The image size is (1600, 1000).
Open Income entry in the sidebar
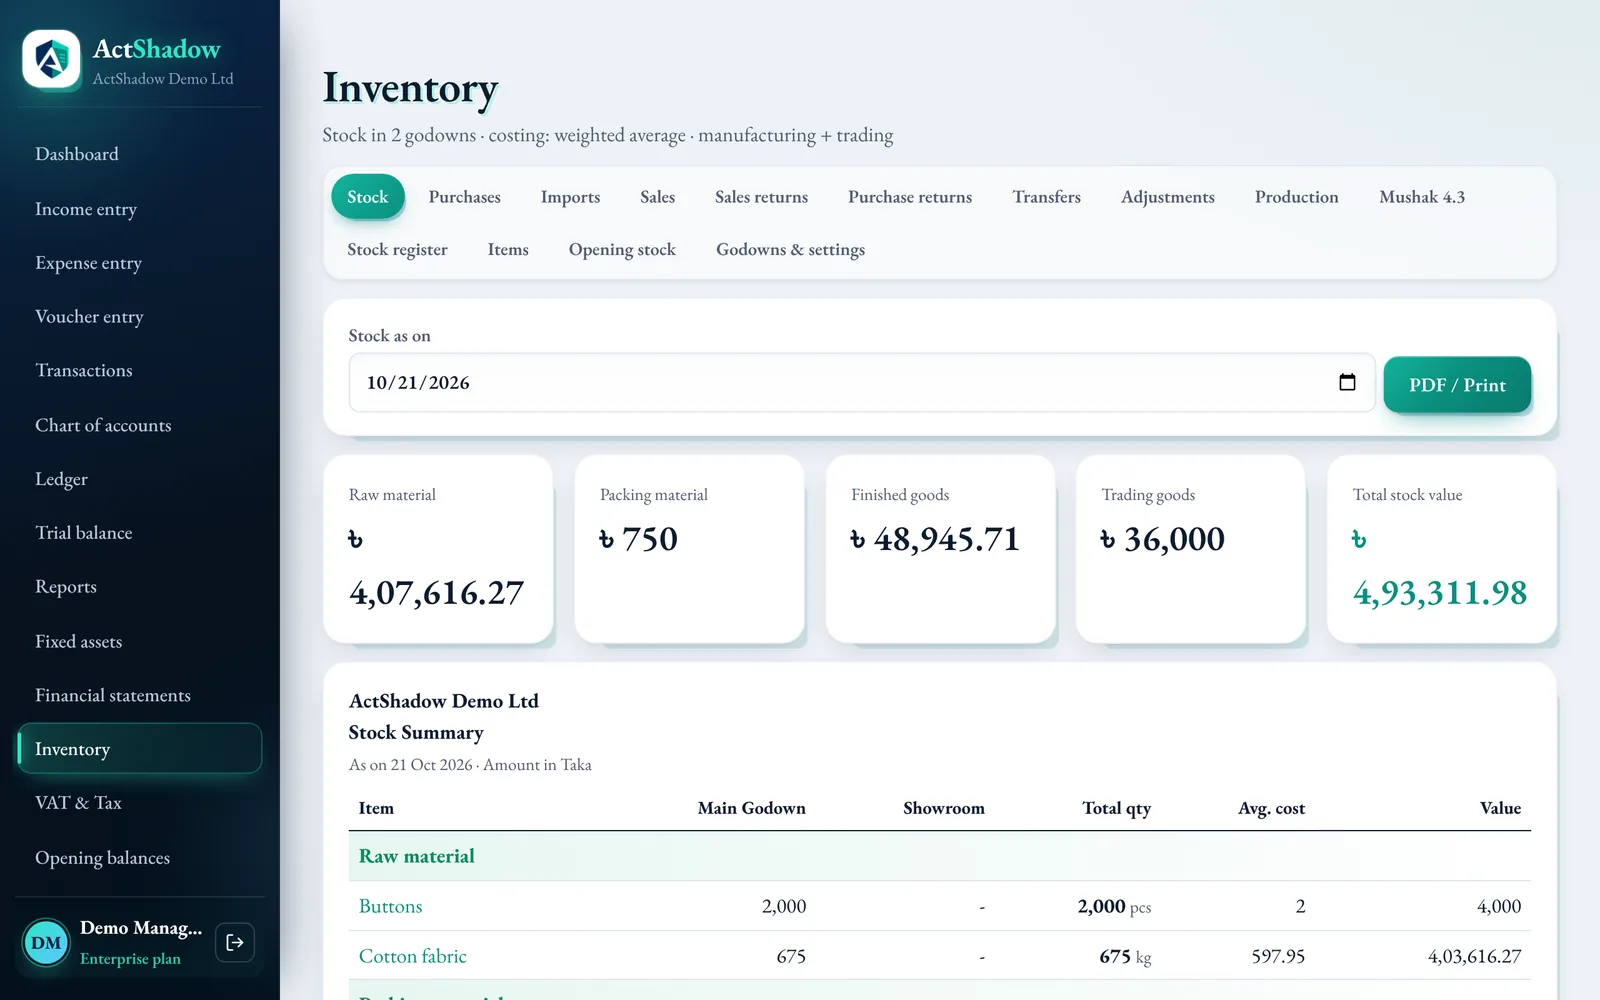click(x=140, y=209)
